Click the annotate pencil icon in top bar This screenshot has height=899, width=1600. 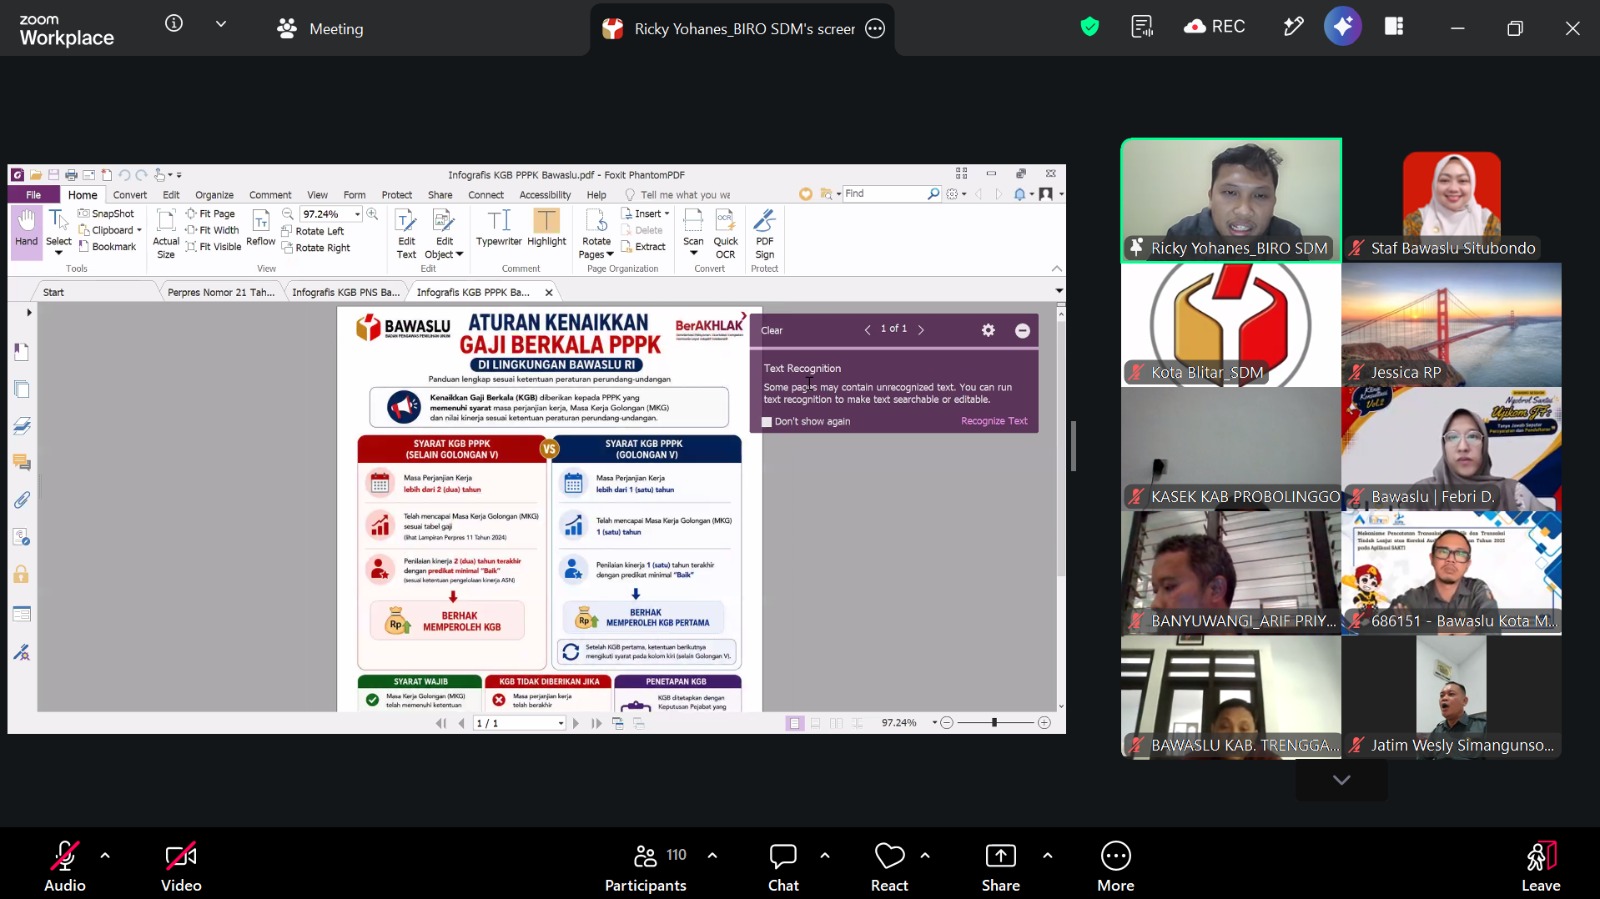pyautogui.click(x=1293, y=27)
